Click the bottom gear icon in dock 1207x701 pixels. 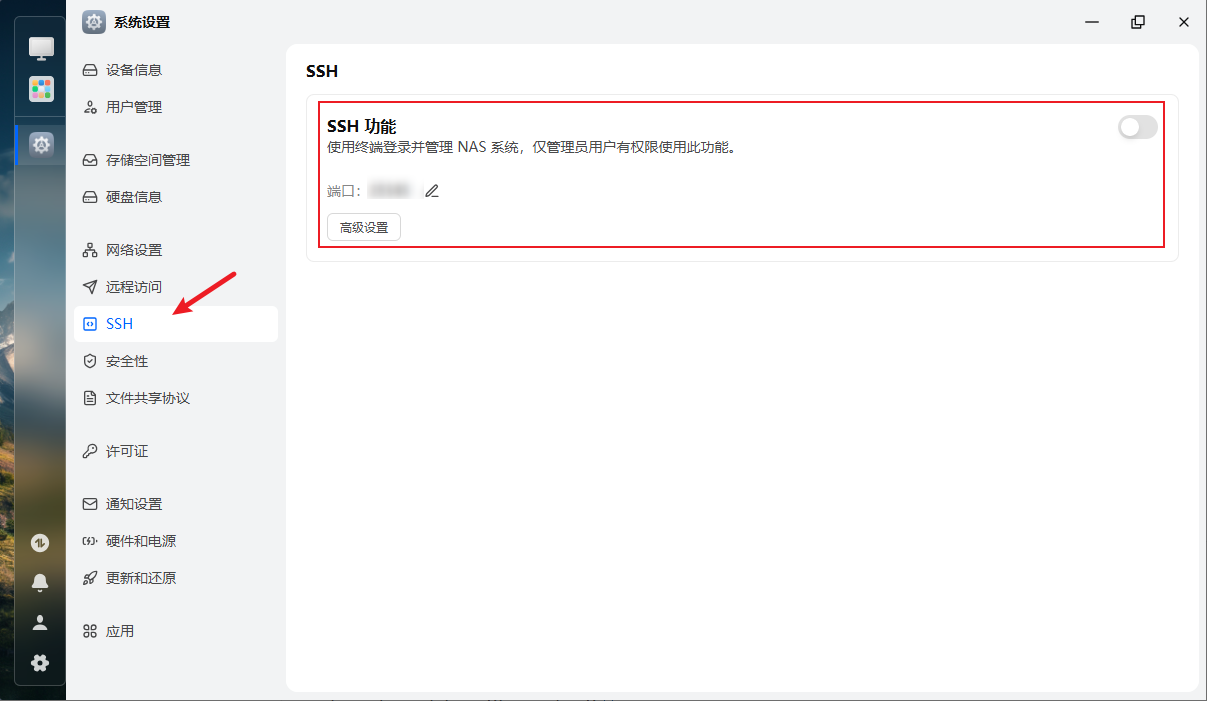point(40,662)
